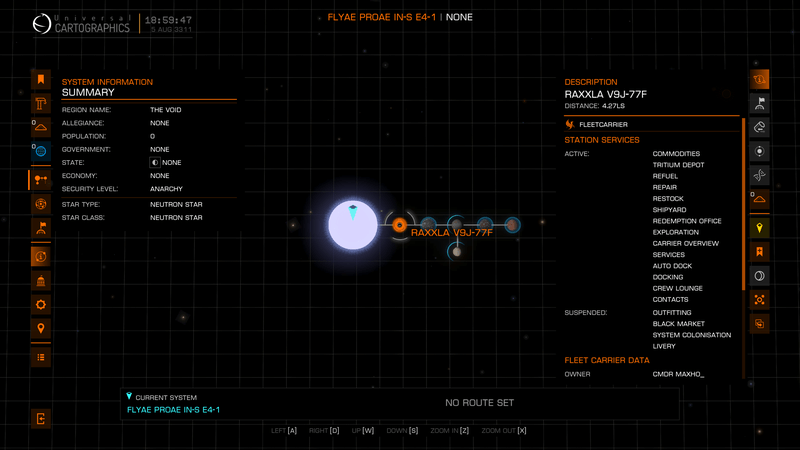The image size is (800, 450).
Task: Click the CARRIER OVERVIEW service entry
Action: tap(686, 243)
